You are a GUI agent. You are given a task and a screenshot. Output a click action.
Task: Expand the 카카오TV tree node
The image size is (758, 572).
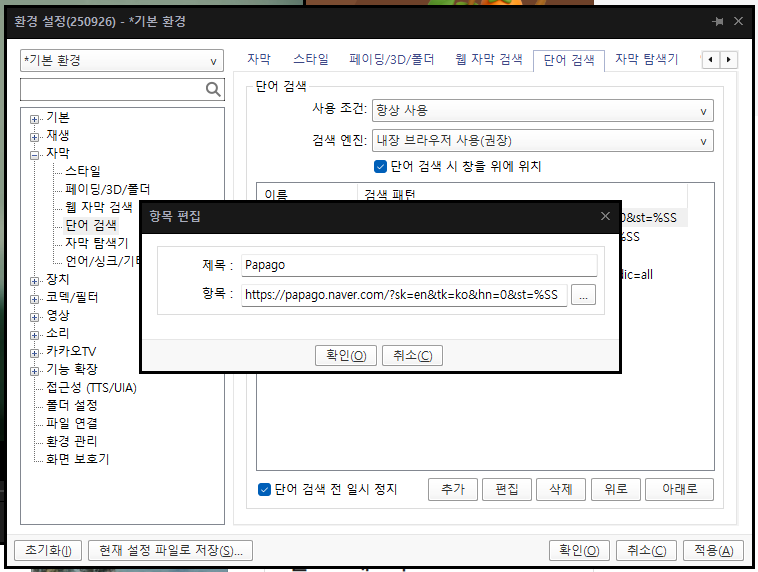(34, 353)
